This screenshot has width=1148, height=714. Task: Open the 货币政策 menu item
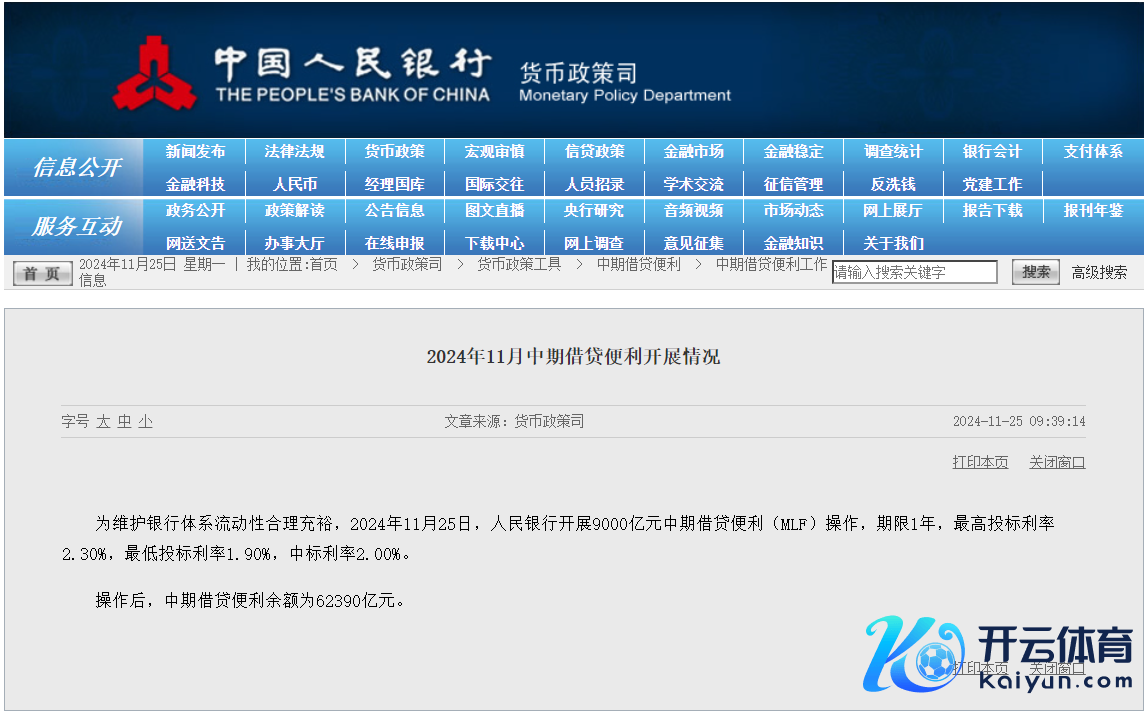click(x=394, y=152)
